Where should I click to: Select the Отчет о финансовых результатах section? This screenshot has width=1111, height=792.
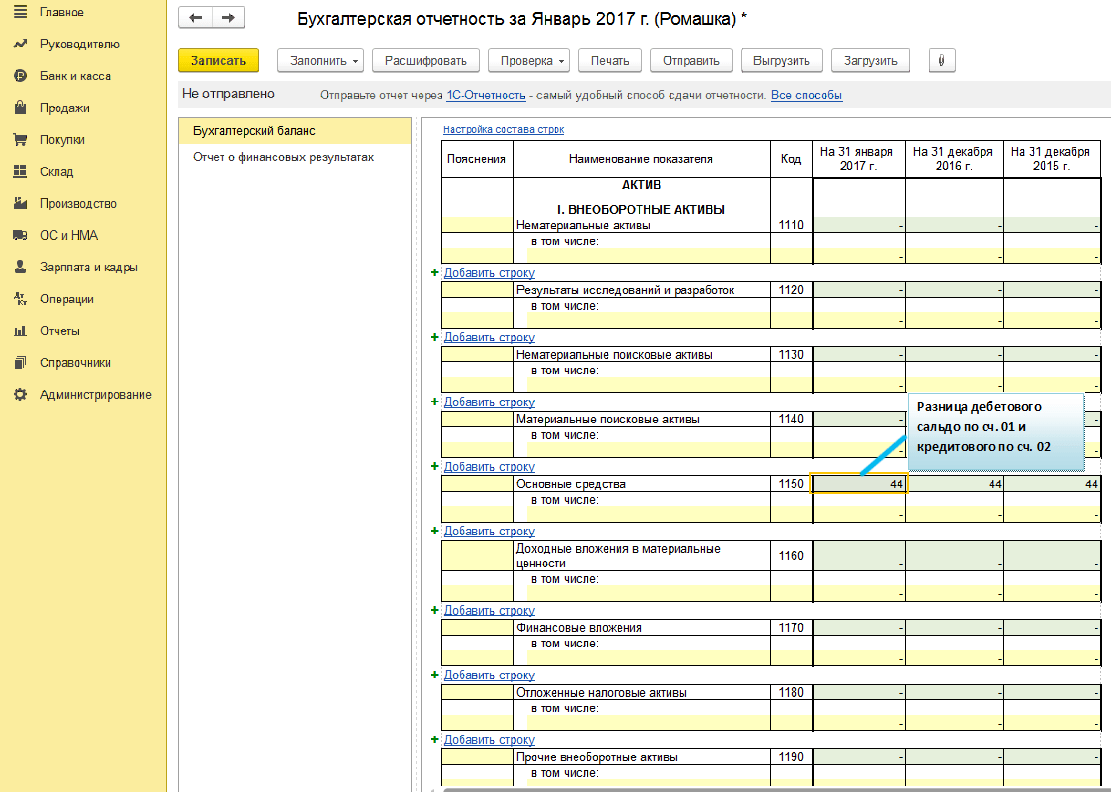(x=283, y=157)
